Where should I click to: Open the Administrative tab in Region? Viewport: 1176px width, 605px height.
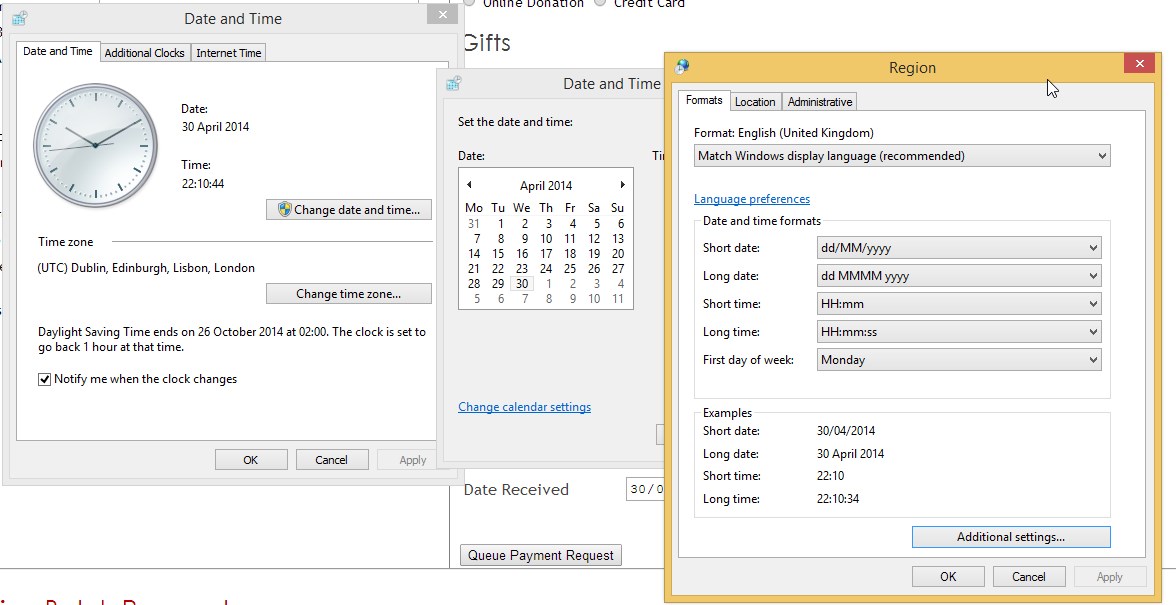pyautogui.click(x=819, y=102)
